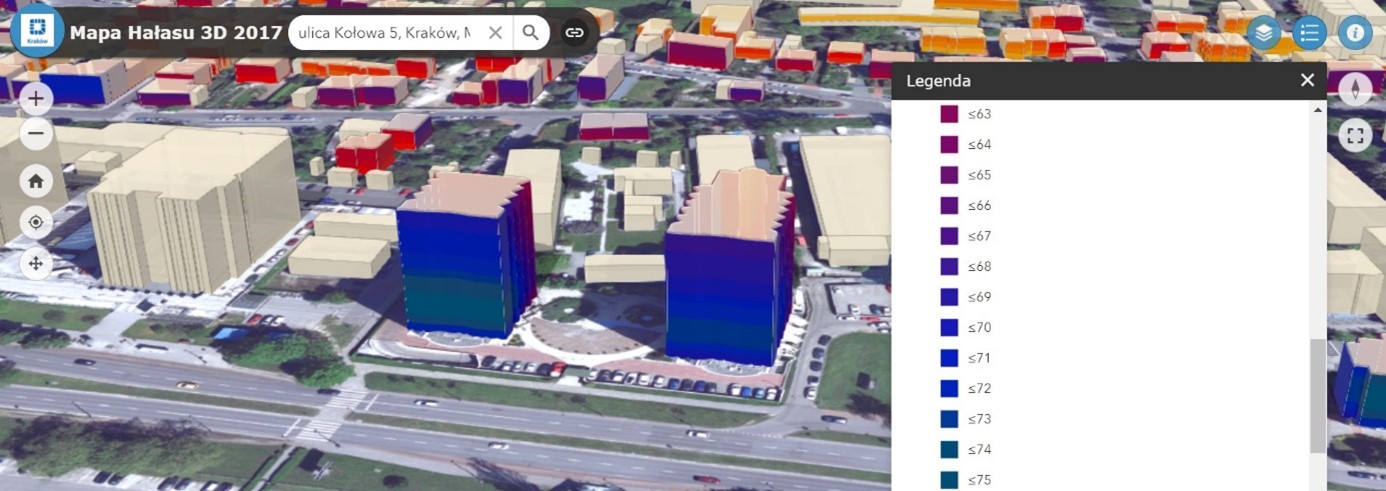1386x491 pixels.
Task: Open the layers list panel
Action: 1264,33
